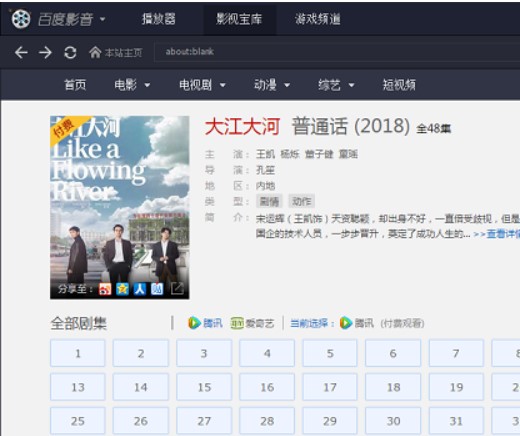Play episode 1
This screenshot has height=436, width=520.
point(78,353)
